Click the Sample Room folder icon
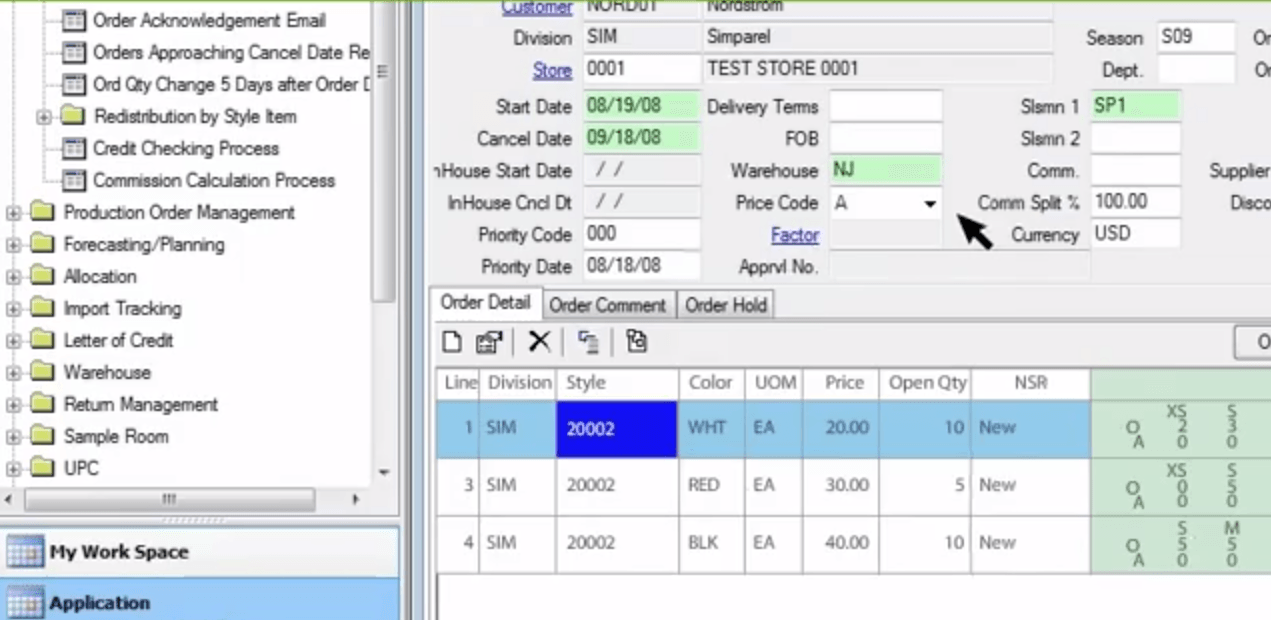The height and width of the screenshot is (620, 1271). point(43,436)
